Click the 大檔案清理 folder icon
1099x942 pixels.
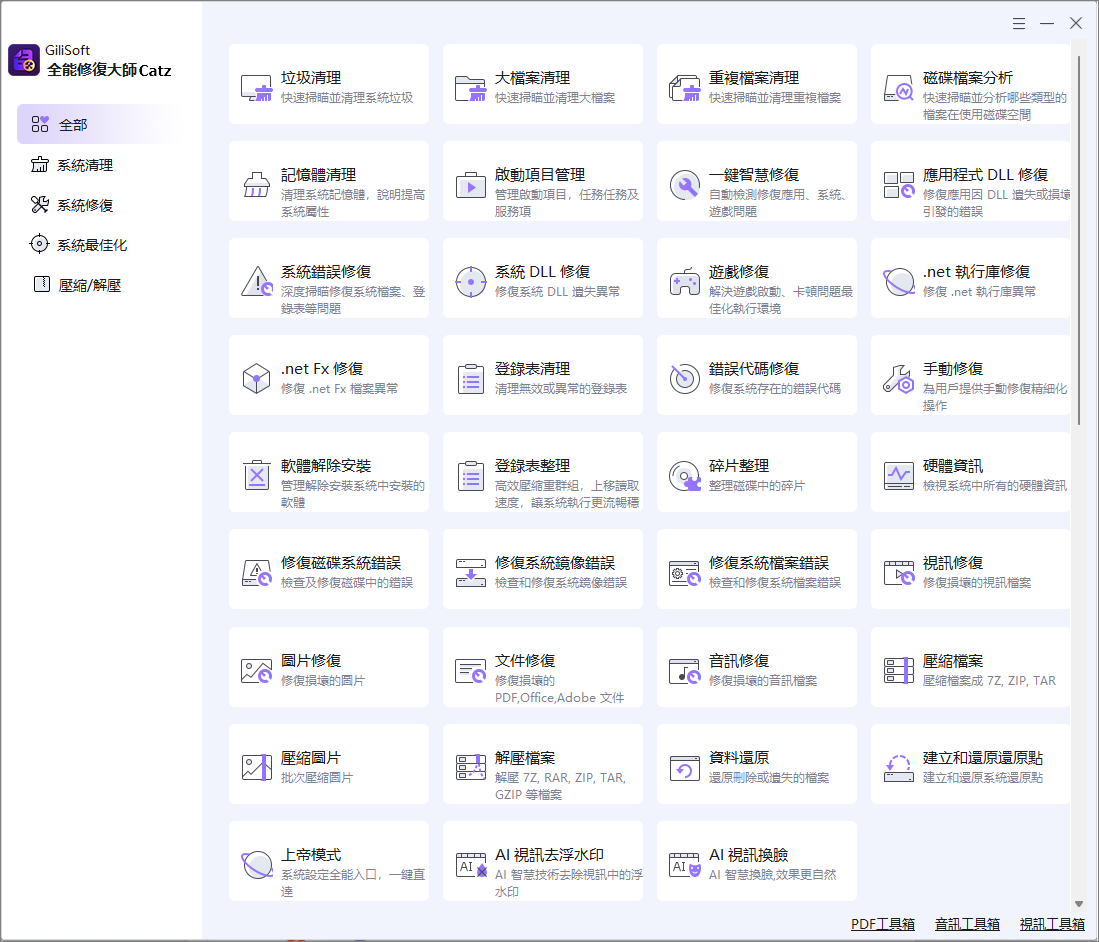[470, 88]
